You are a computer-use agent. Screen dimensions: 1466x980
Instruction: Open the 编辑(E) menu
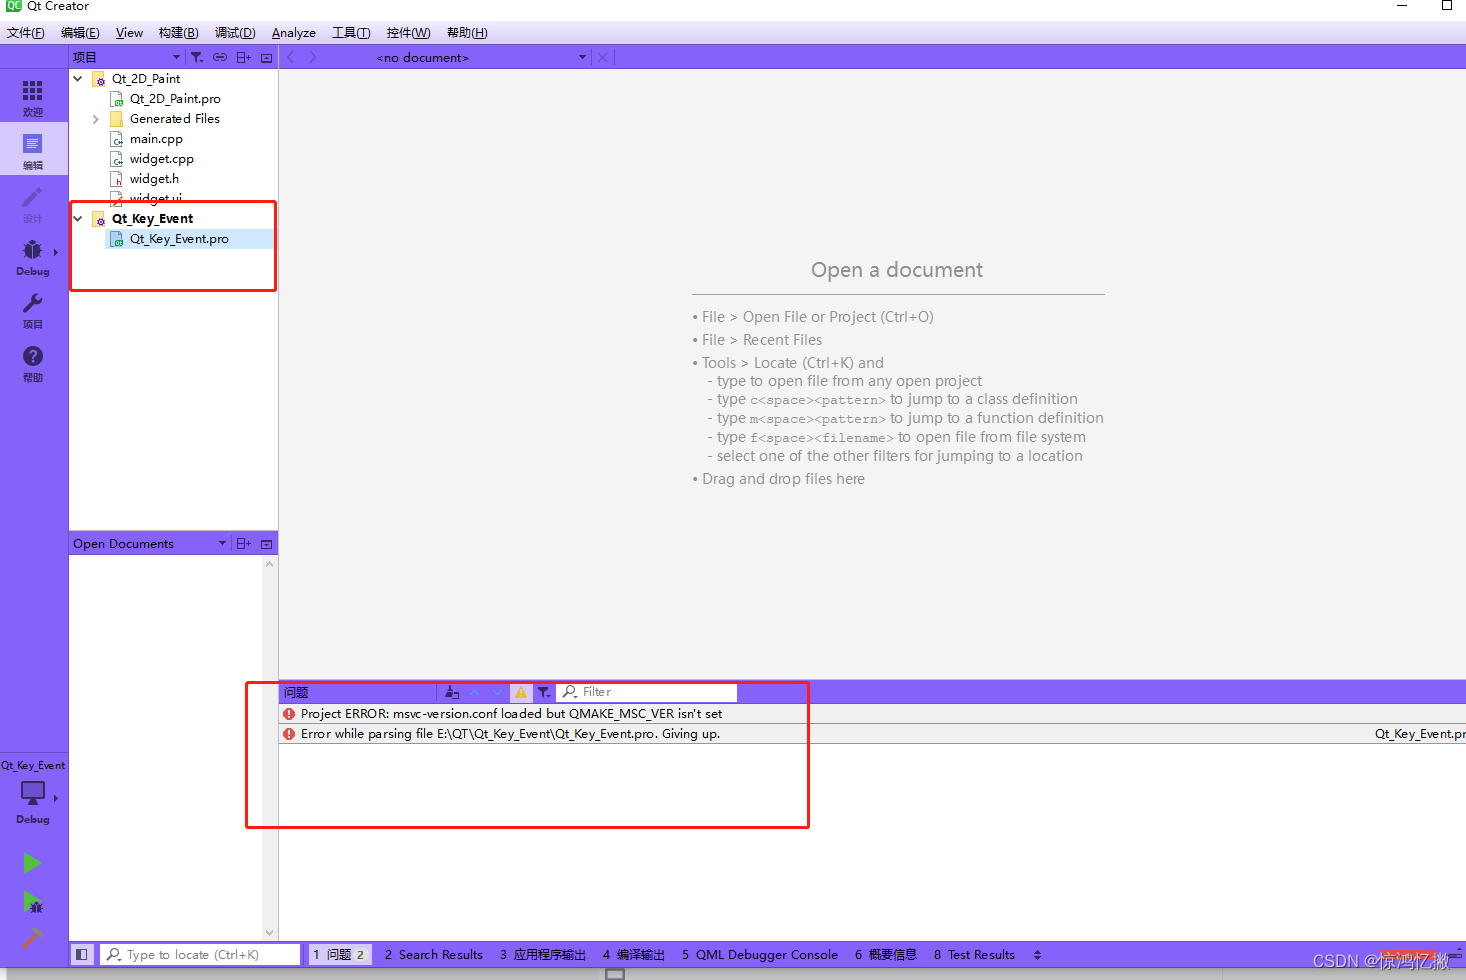pyautogui.click(x=80, y=33)
